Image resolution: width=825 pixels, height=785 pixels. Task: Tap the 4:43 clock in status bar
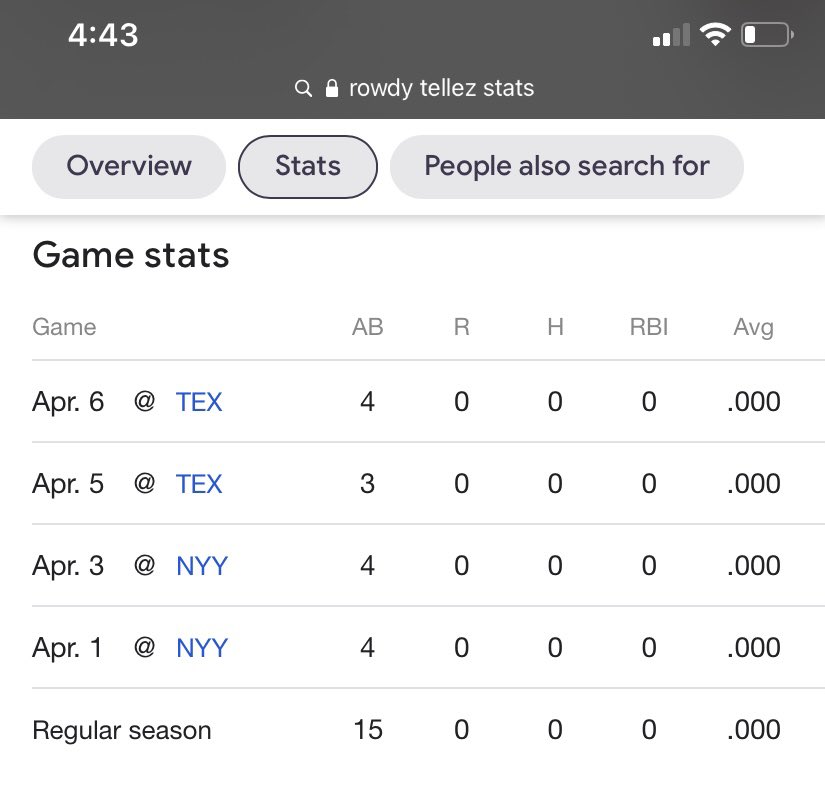coord(103,35)
